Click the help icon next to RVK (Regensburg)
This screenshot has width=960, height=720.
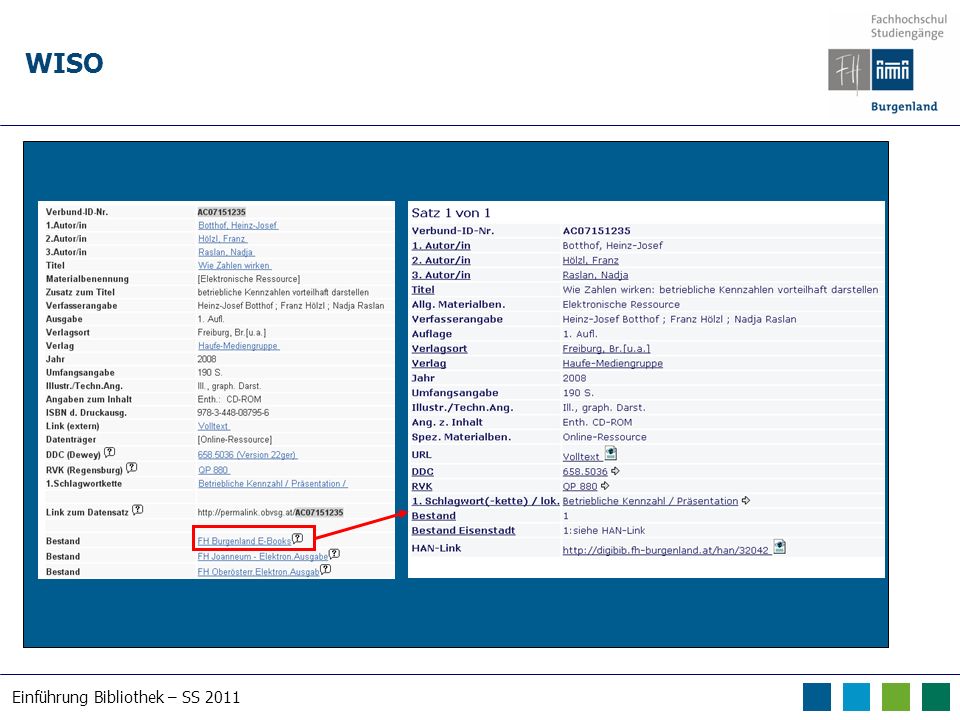click(132, 468)
